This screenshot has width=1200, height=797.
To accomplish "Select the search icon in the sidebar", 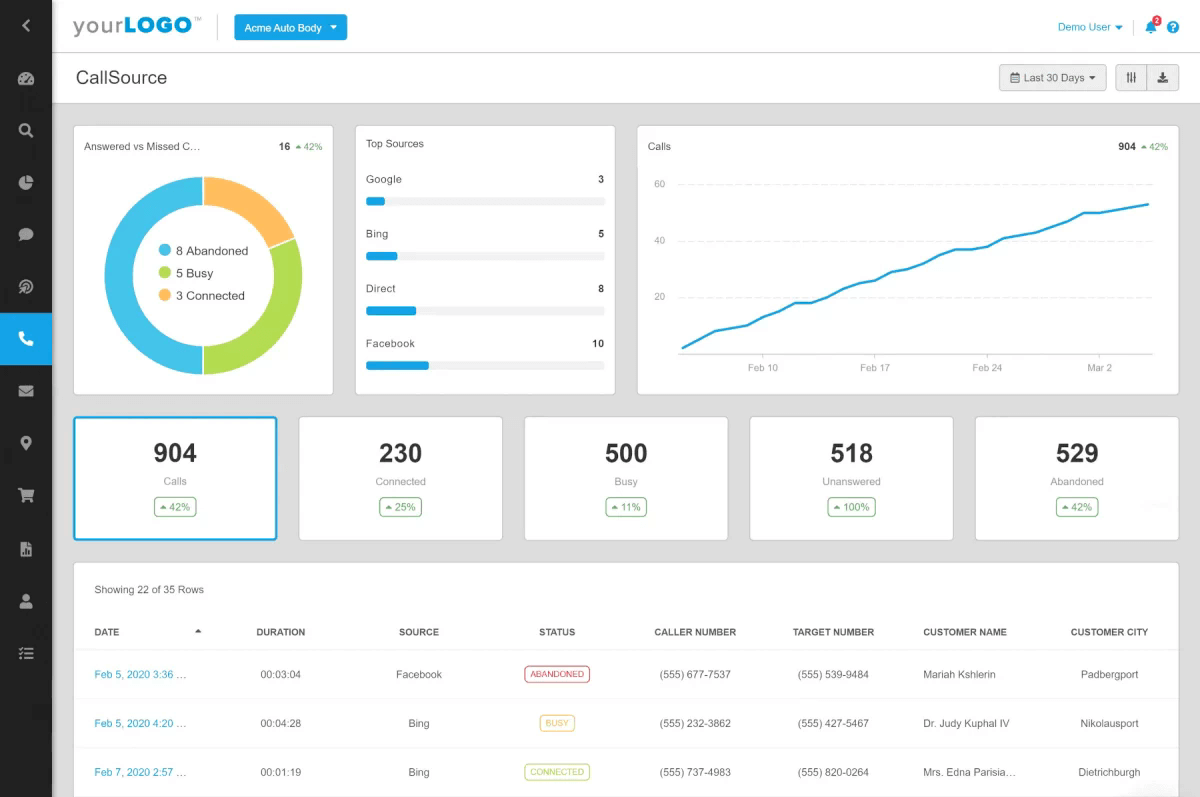I will coord(26,130).
